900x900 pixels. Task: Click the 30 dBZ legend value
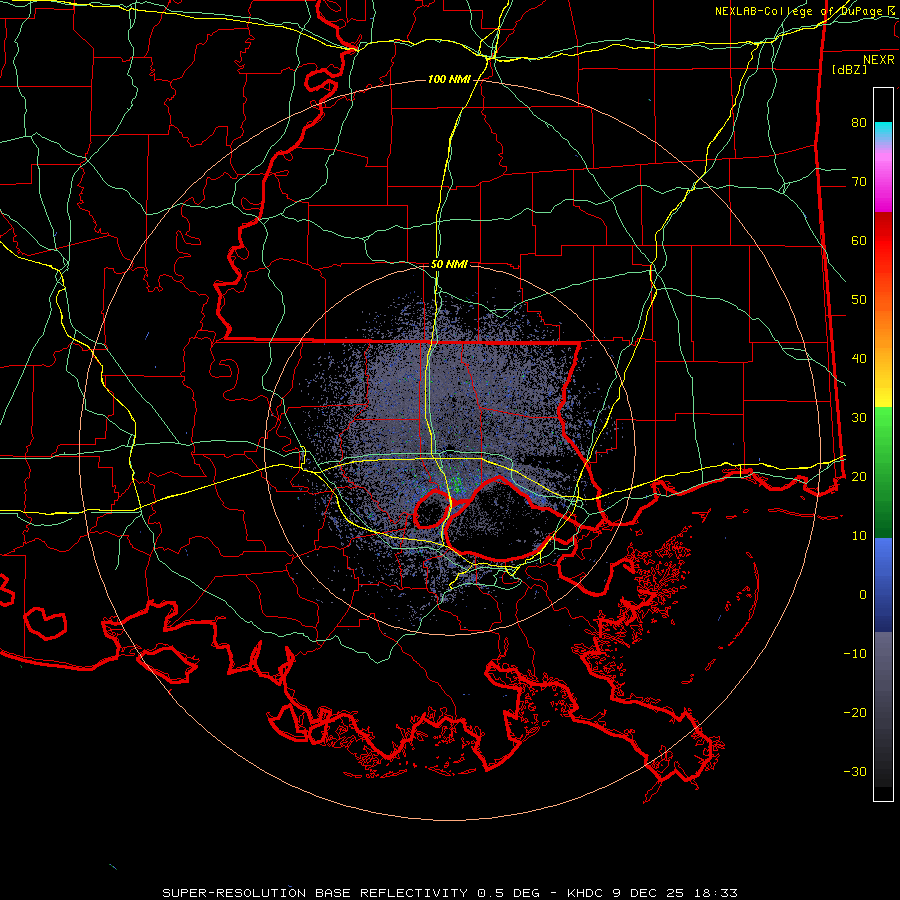(x=859, y=418)
